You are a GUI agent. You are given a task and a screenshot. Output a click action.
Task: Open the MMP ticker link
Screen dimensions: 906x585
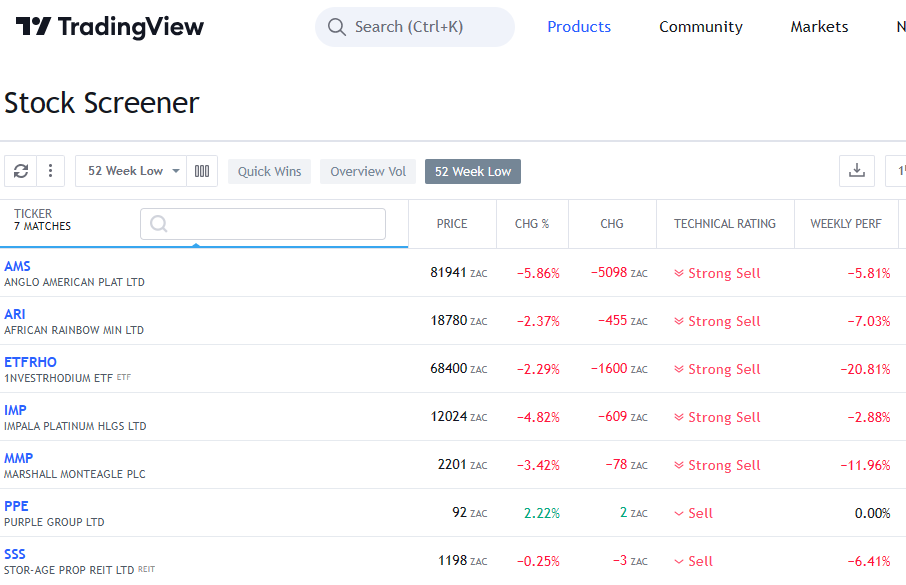tap(18, 458)
